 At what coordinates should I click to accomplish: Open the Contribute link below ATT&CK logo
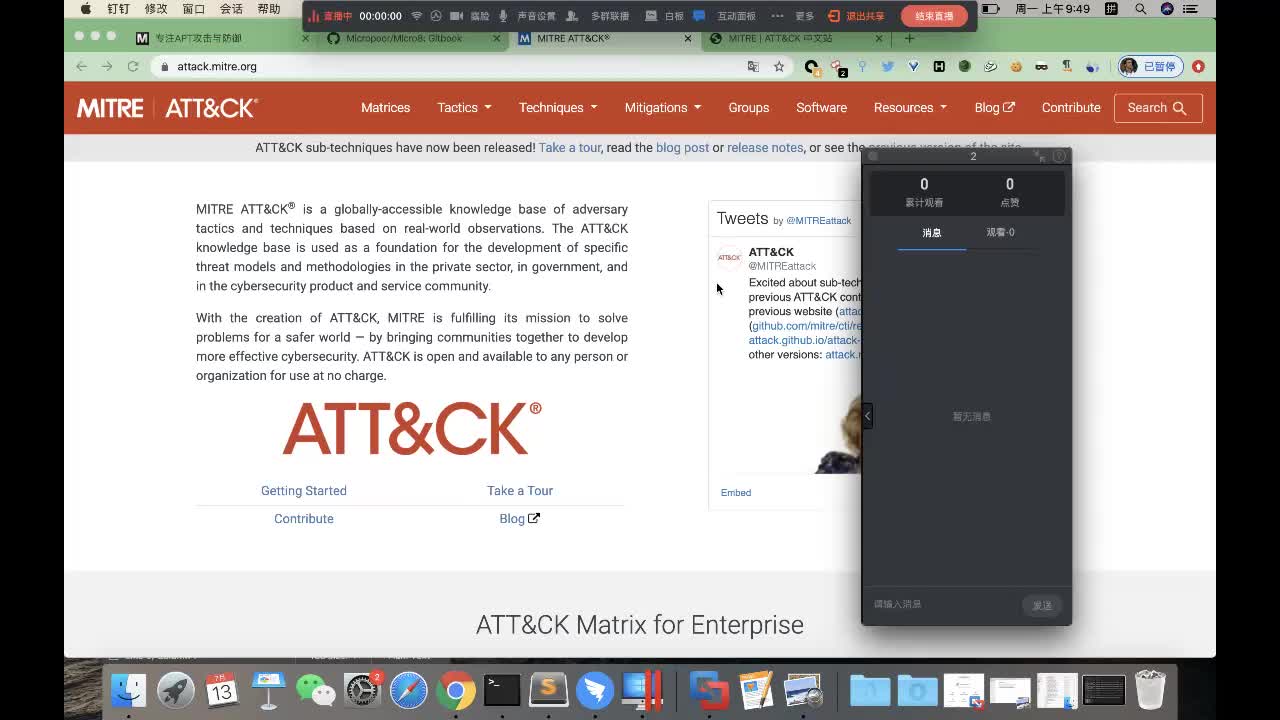(304, 519)
